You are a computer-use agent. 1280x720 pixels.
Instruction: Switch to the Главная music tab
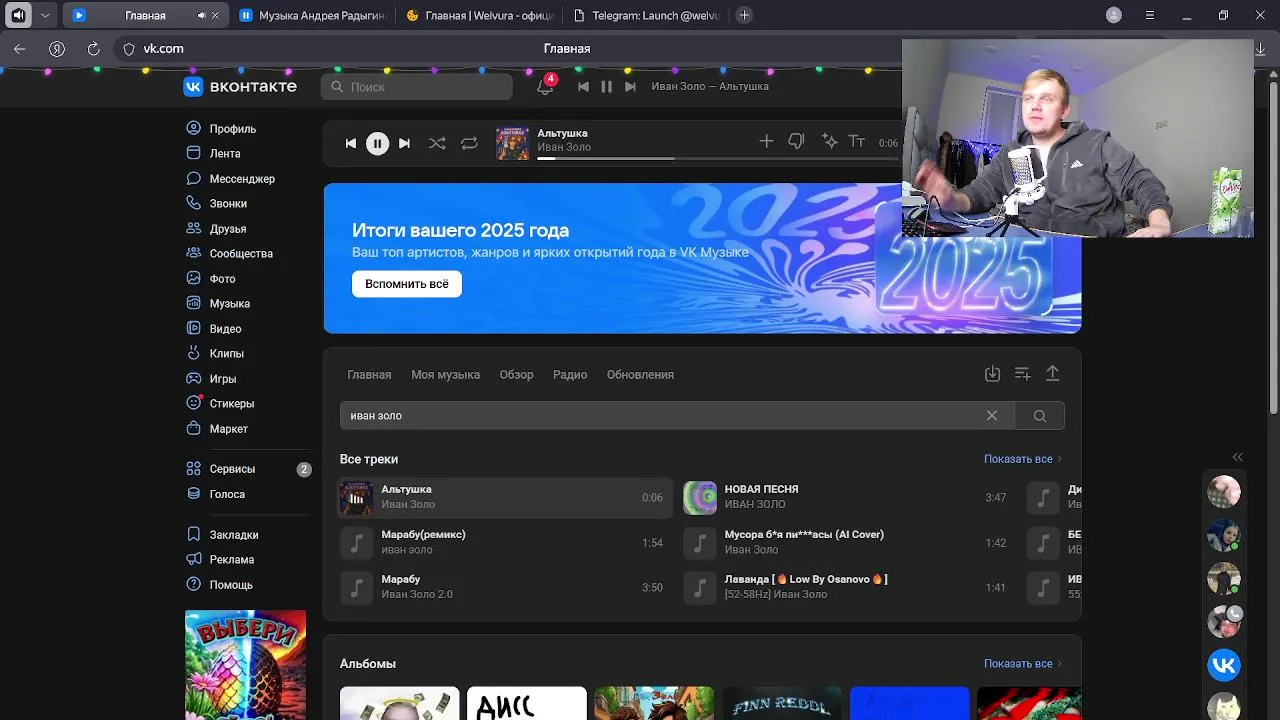click(369, 375)
